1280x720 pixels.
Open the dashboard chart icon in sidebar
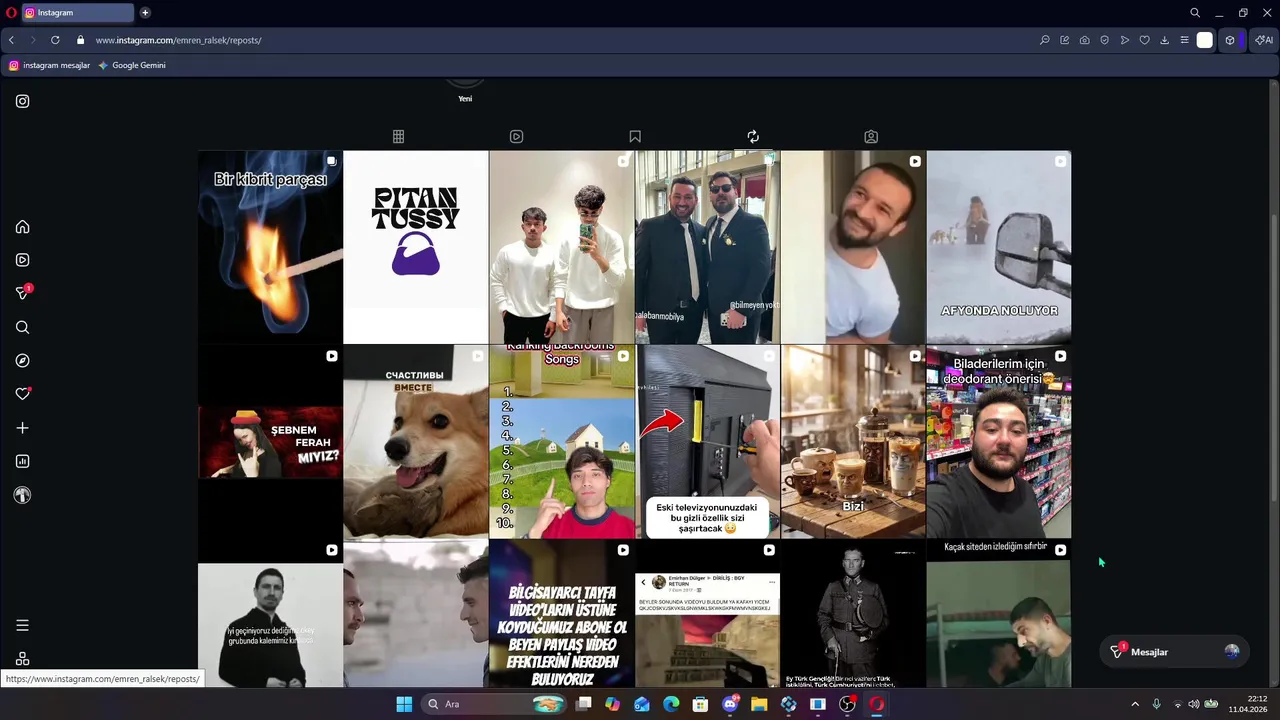[x=22, y=461]
